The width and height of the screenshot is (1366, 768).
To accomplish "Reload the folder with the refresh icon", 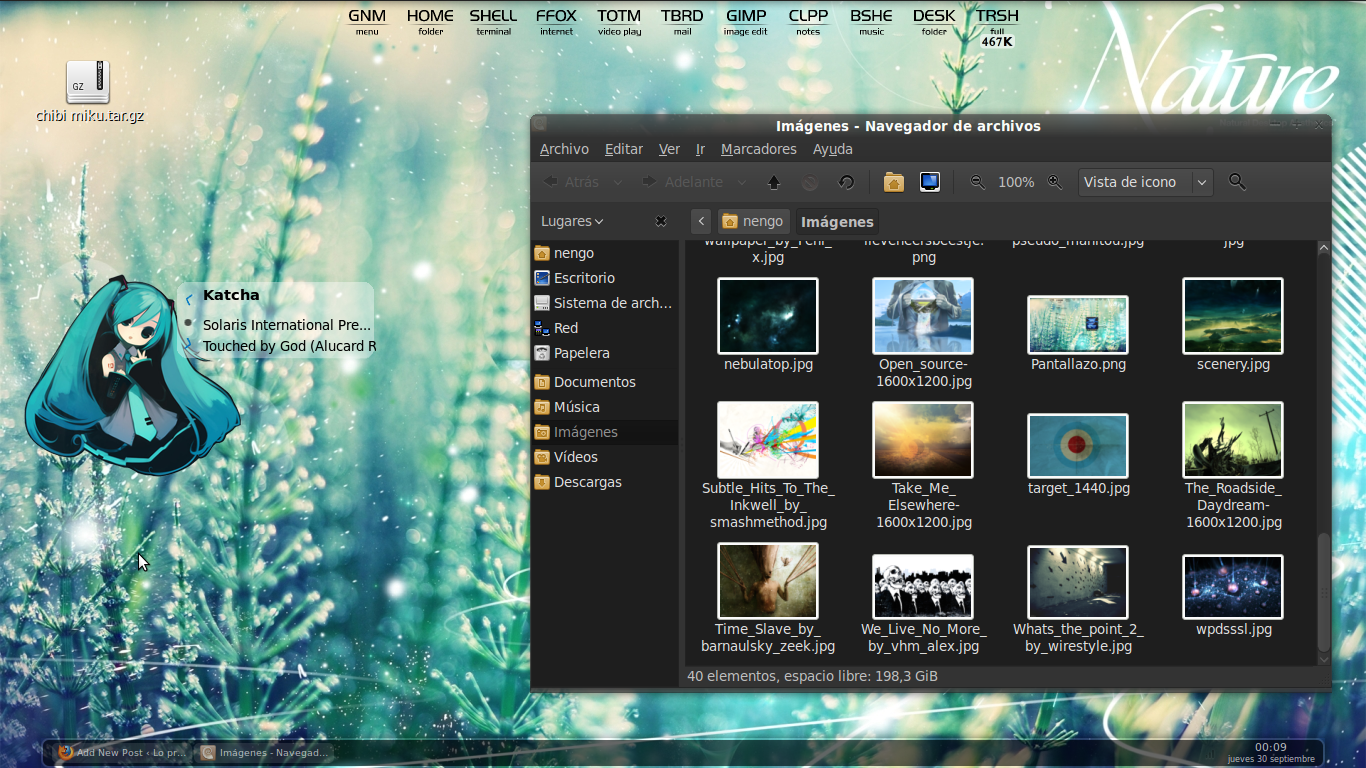I will coord(846,182).
